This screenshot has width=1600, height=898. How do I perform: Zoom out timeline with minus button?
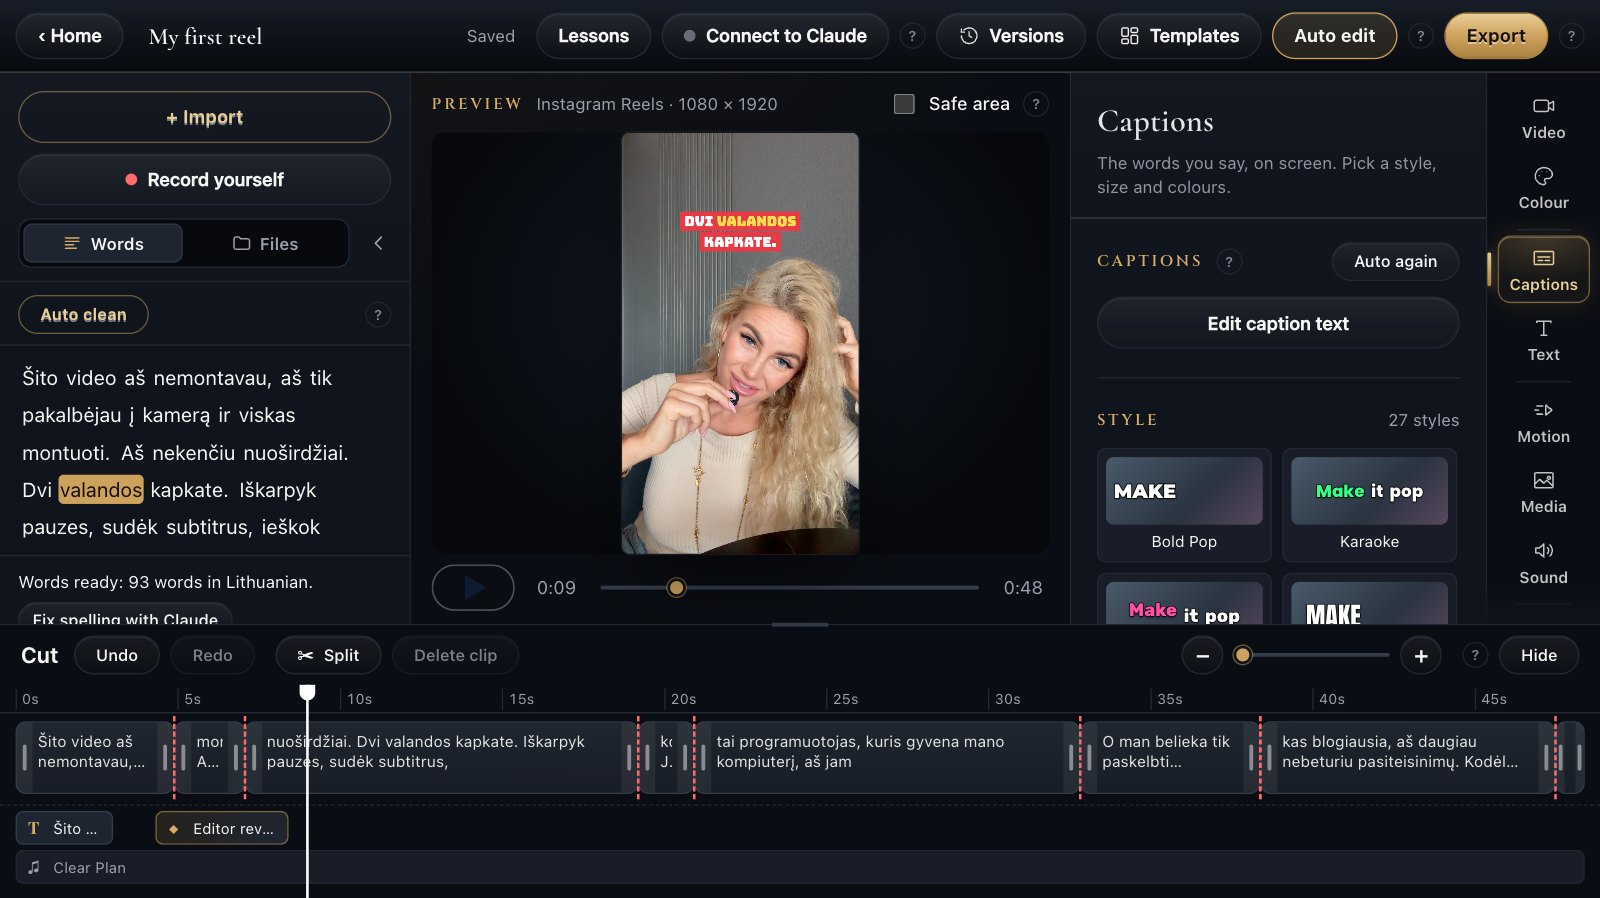1202,656
